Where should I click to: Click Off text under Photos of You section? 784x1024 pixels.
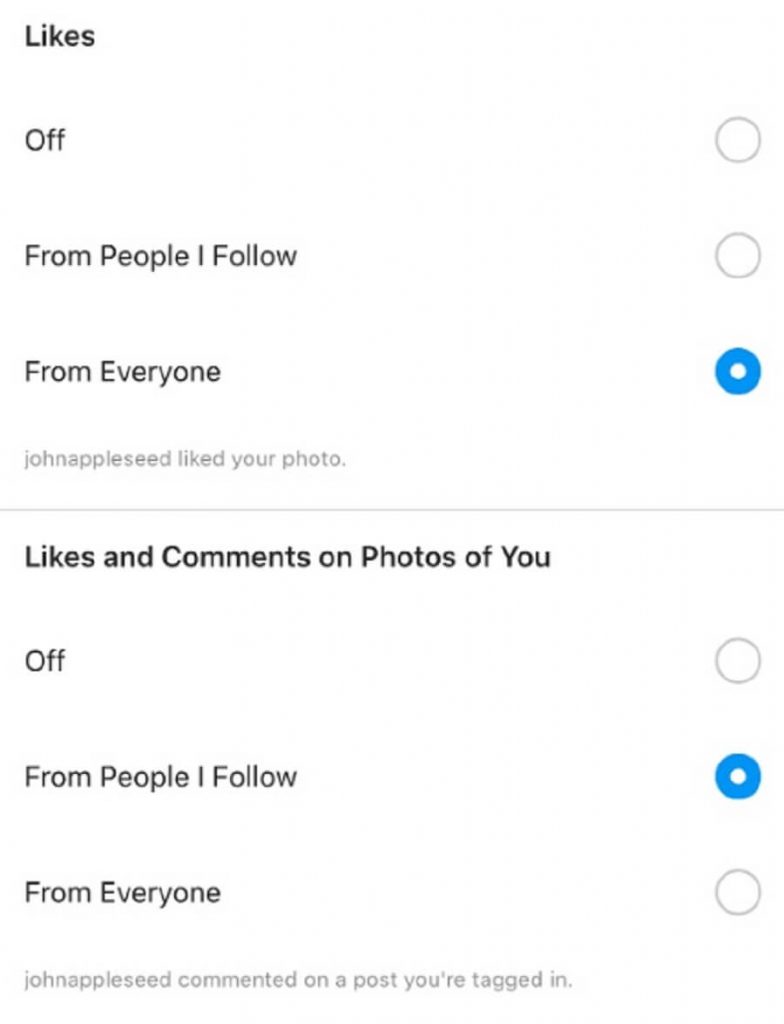click(44, 661)
